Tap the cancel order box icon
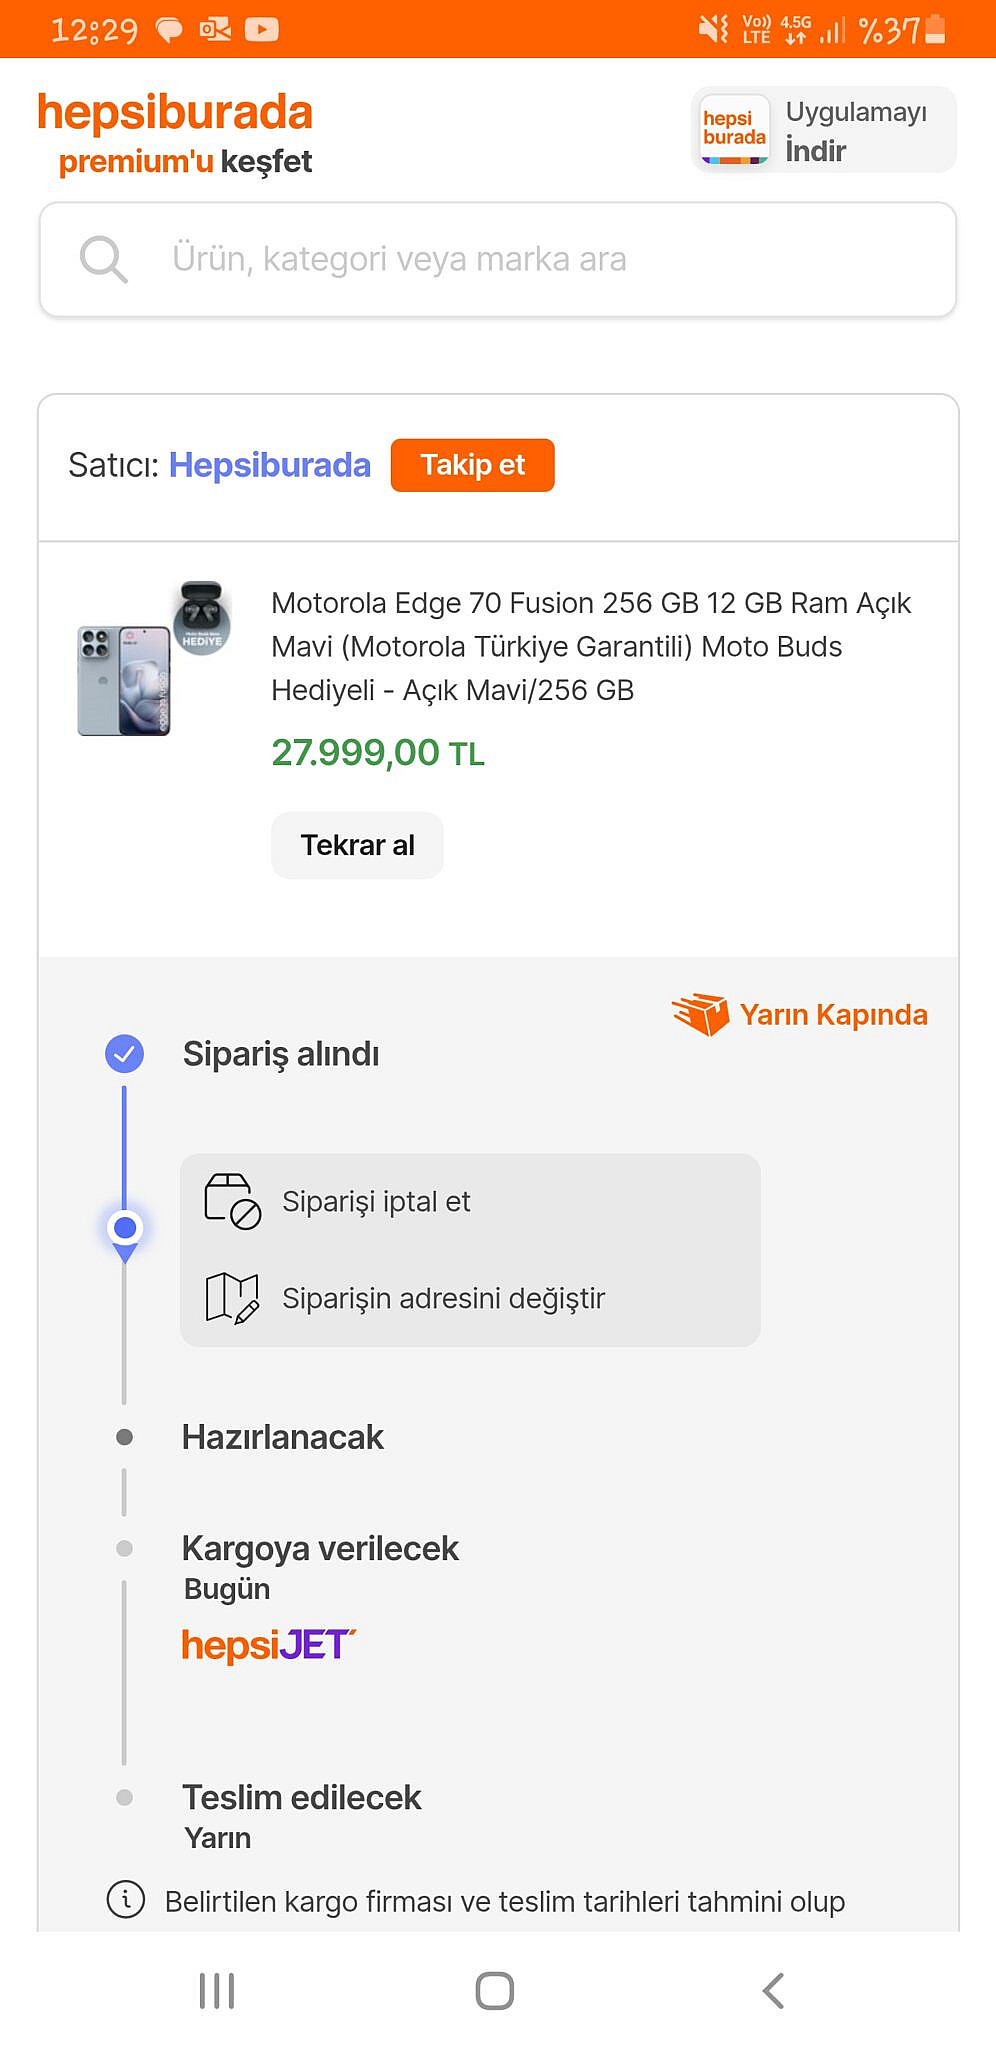 pos(232,1201)
